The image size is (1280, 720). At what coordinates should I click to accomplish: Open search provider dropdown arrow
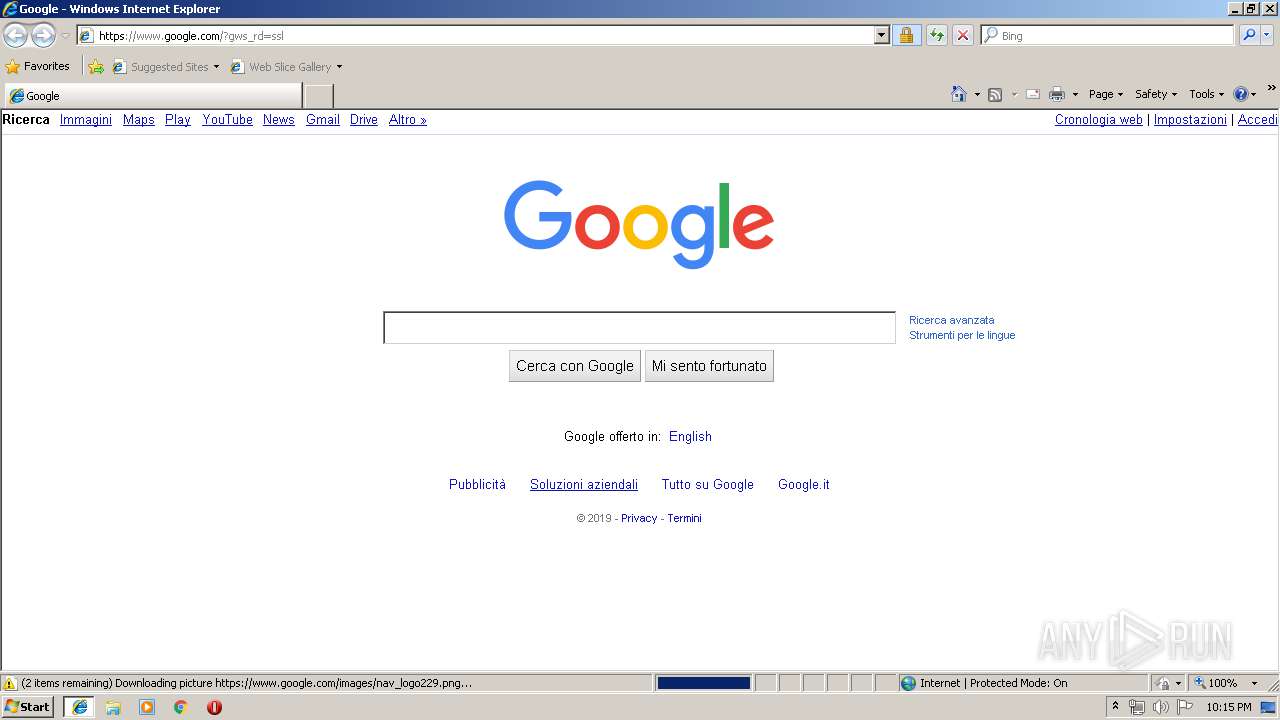(x=1268, y=35)
